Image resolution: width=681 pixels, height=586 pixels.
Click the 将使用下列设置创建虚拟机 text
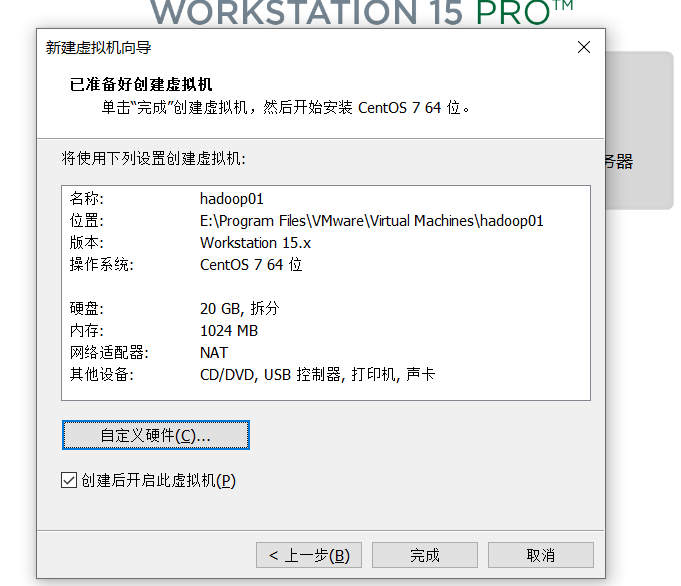pos(153,159)
